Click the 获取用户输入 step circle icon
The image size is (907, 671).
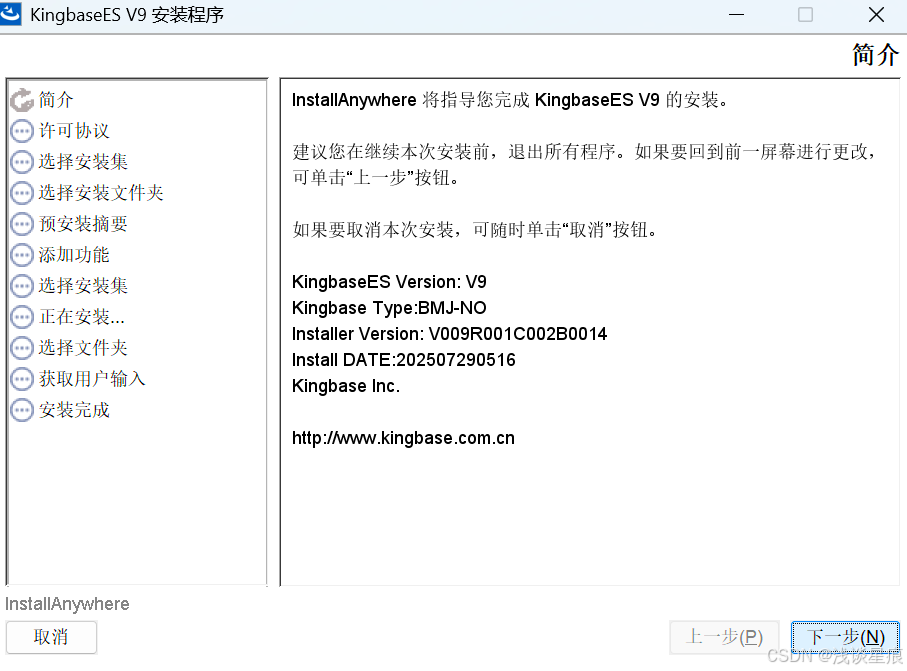(22, 379)
